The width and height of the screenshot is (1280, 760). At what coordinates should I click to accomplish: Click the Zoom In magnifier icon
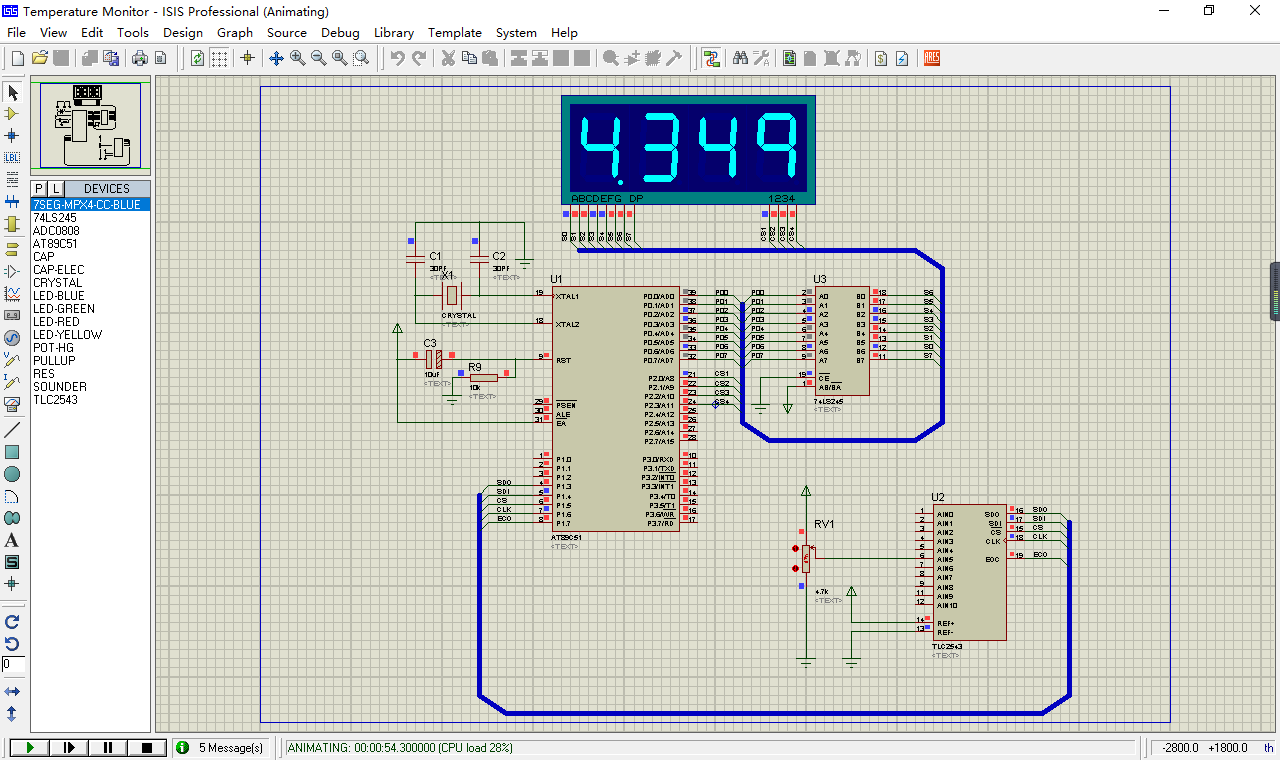298,58
